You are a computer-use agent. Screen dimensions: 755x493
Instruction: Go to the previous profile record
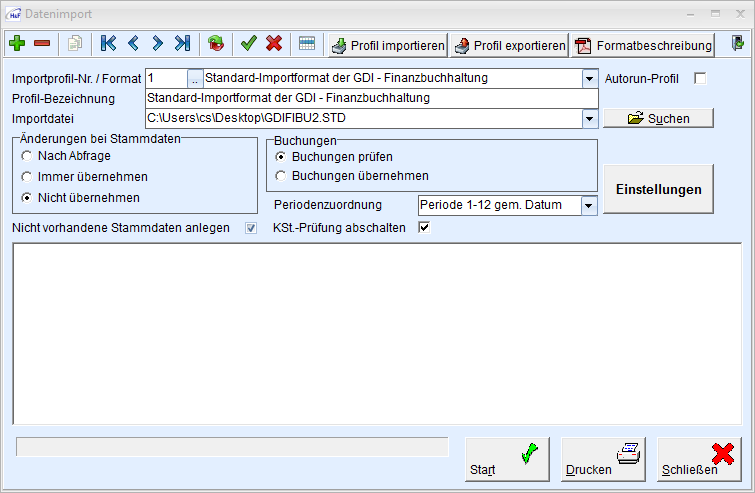pyautogui.click(x=133, y=43)
